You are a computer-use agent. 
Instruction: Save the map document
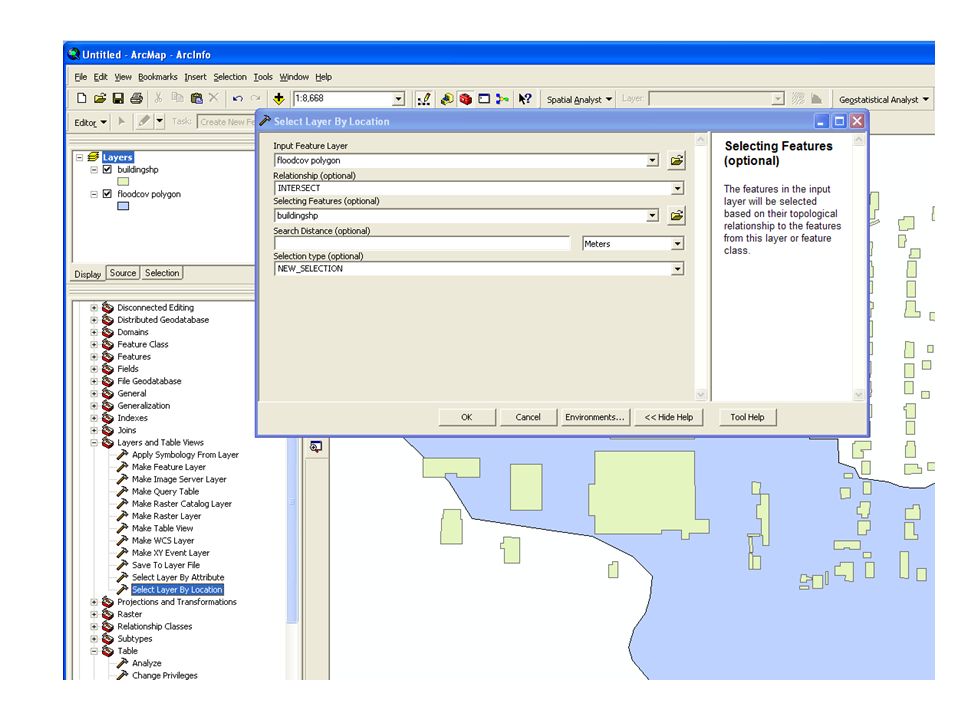[118, 98]
